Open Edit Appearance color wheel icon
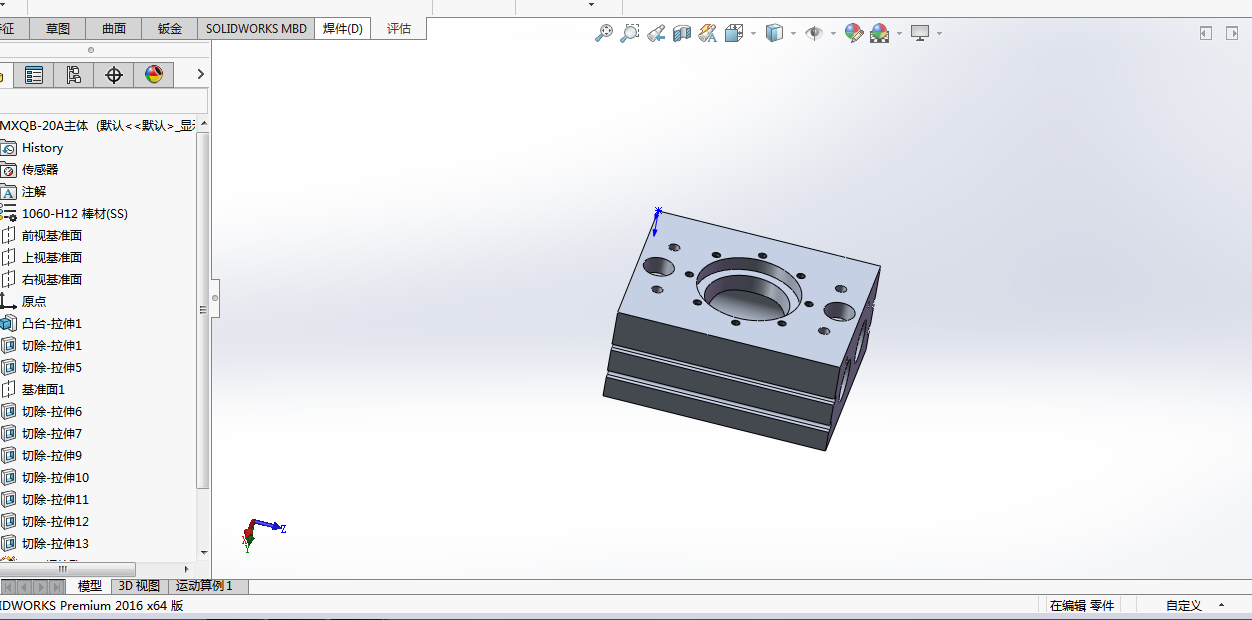 click(853, 33)
